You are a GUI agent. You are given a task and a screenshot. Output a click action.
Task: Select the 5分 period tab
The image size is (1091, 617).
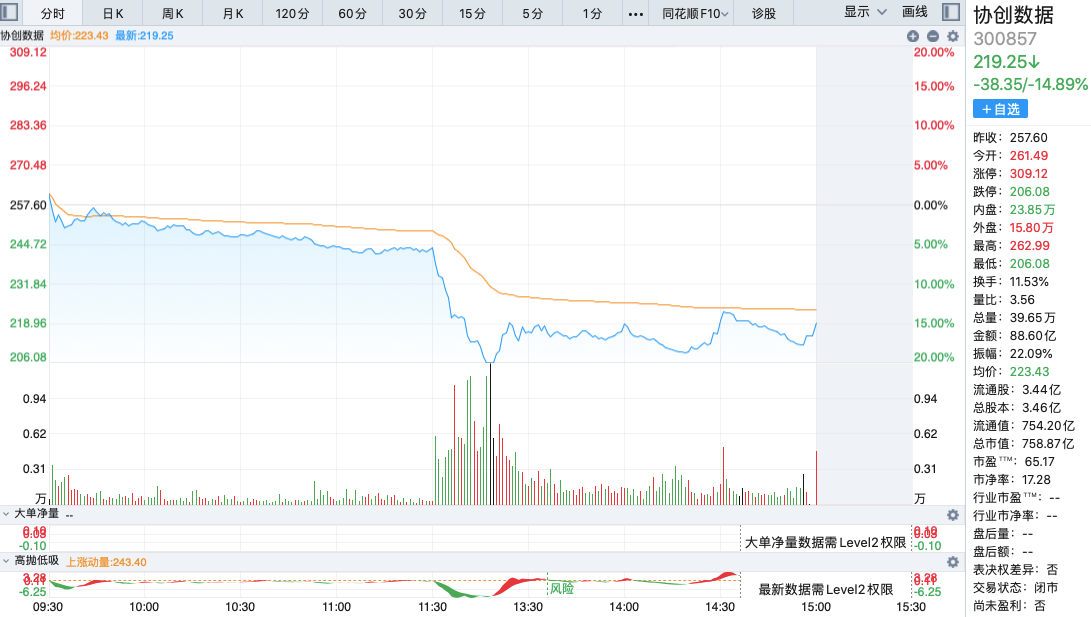tap(532, 13)
